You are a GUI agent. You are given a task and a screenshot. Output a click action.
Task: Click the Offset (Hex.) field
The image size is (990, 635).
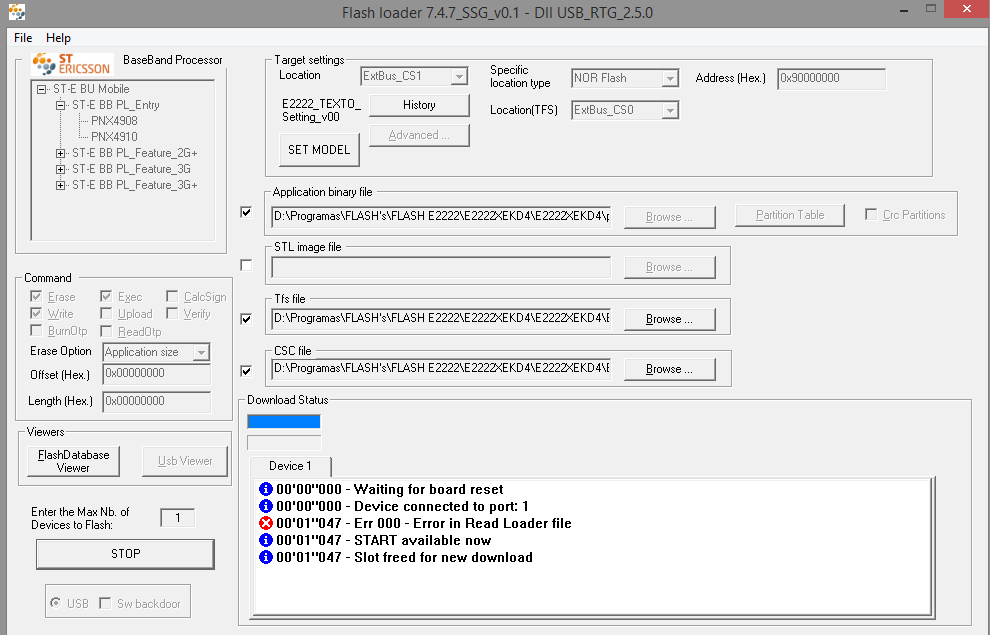(x=156, y=374)
